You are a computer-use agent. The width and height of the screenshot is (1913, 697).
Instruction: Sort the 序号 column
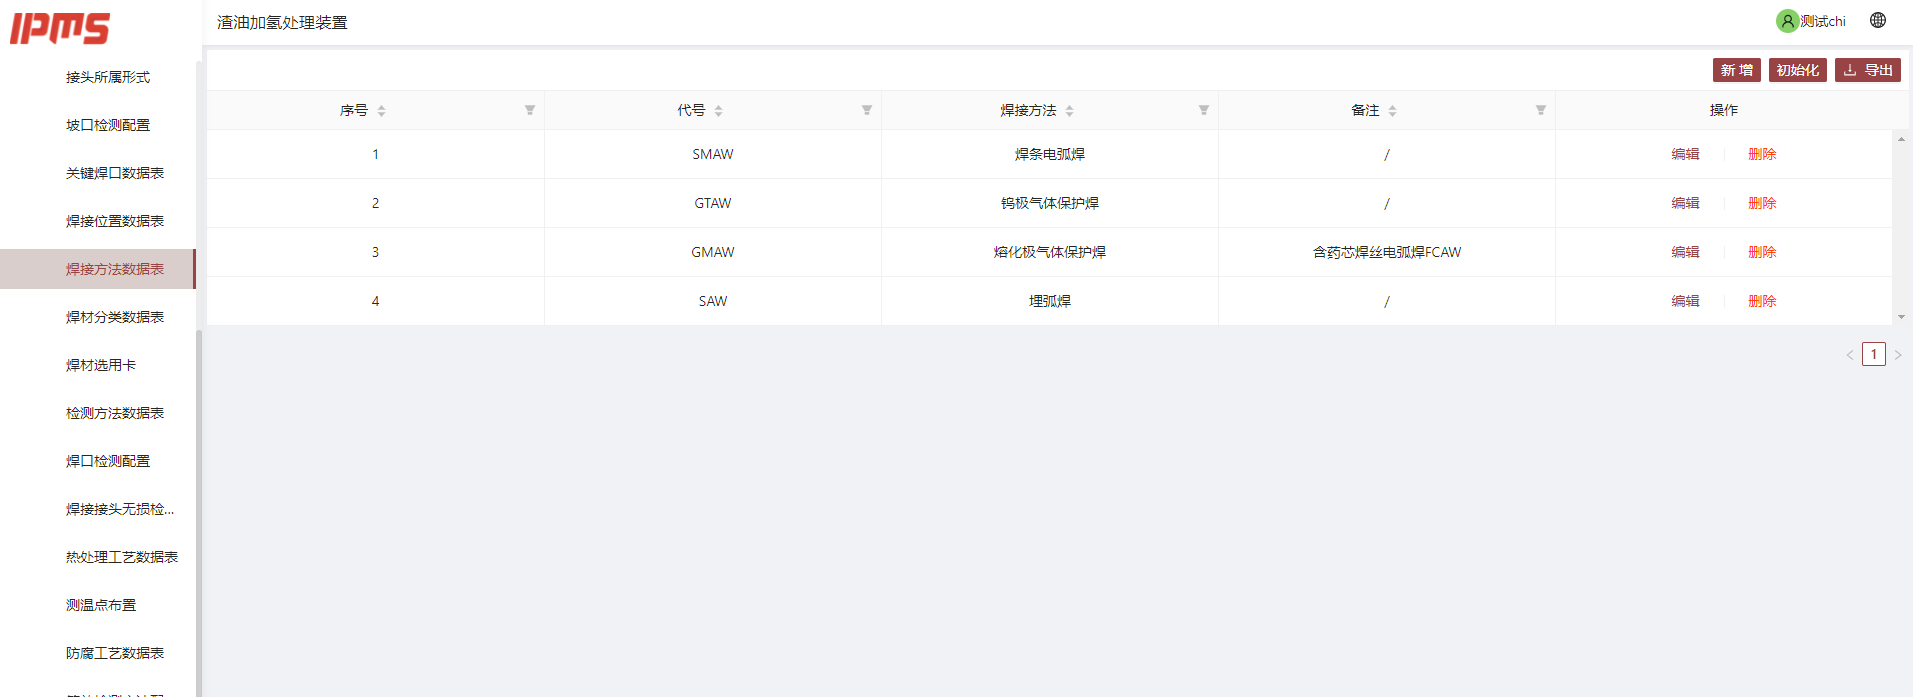(381, 111)
